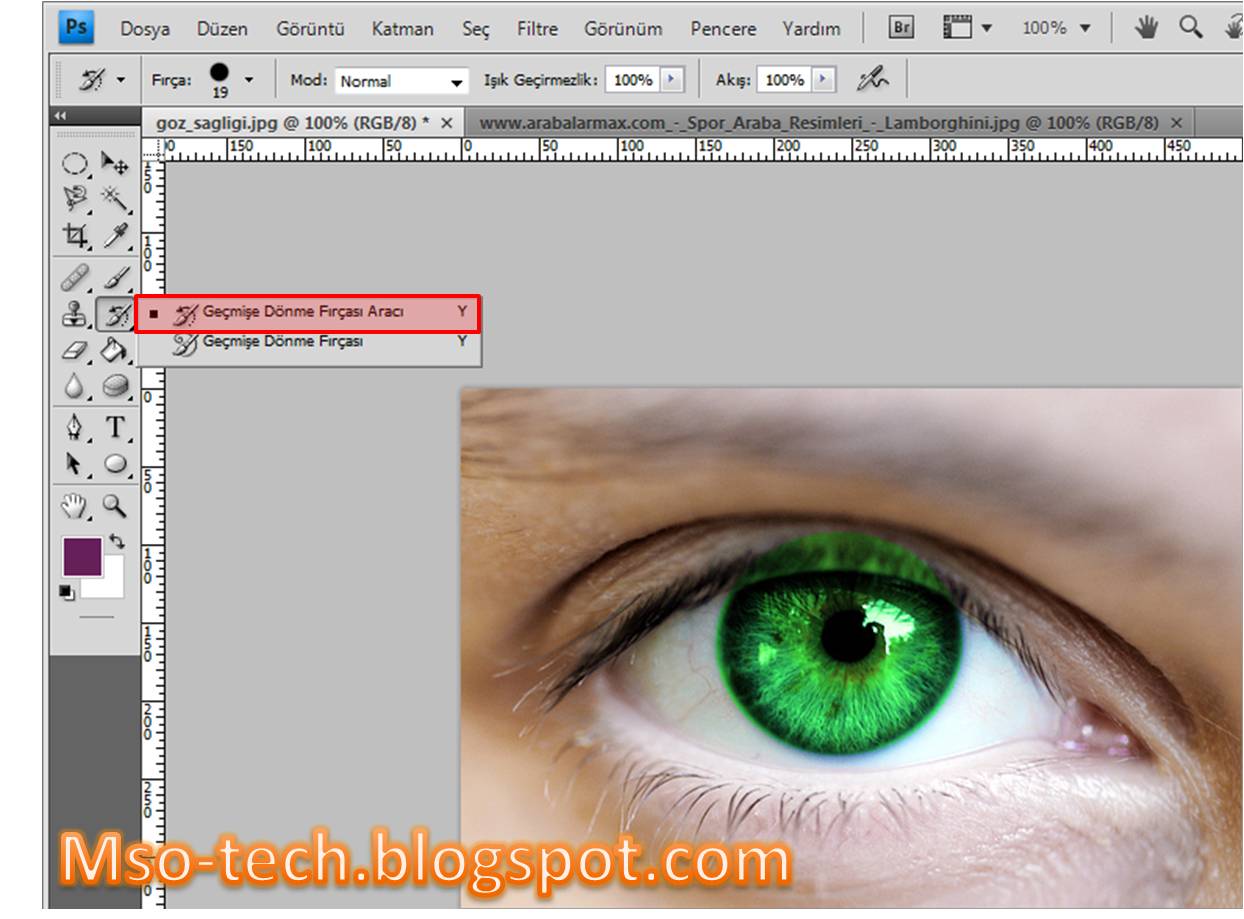The image size is (1244, 919).
Task: Select the Clone Stamp tool
Action: pos(76,314)
